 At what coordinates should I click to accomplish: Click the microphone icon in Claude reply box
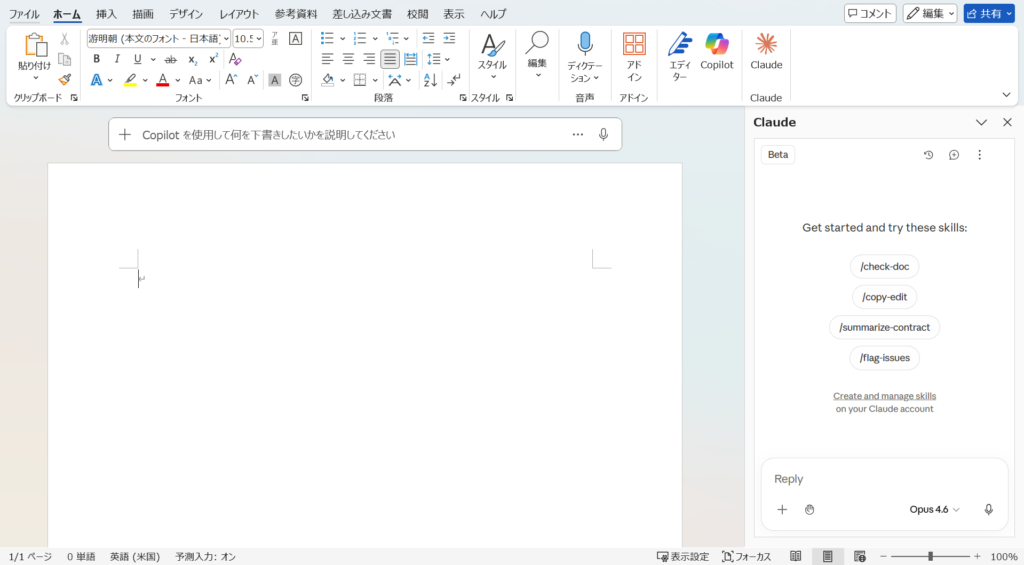tap(988, 509)
